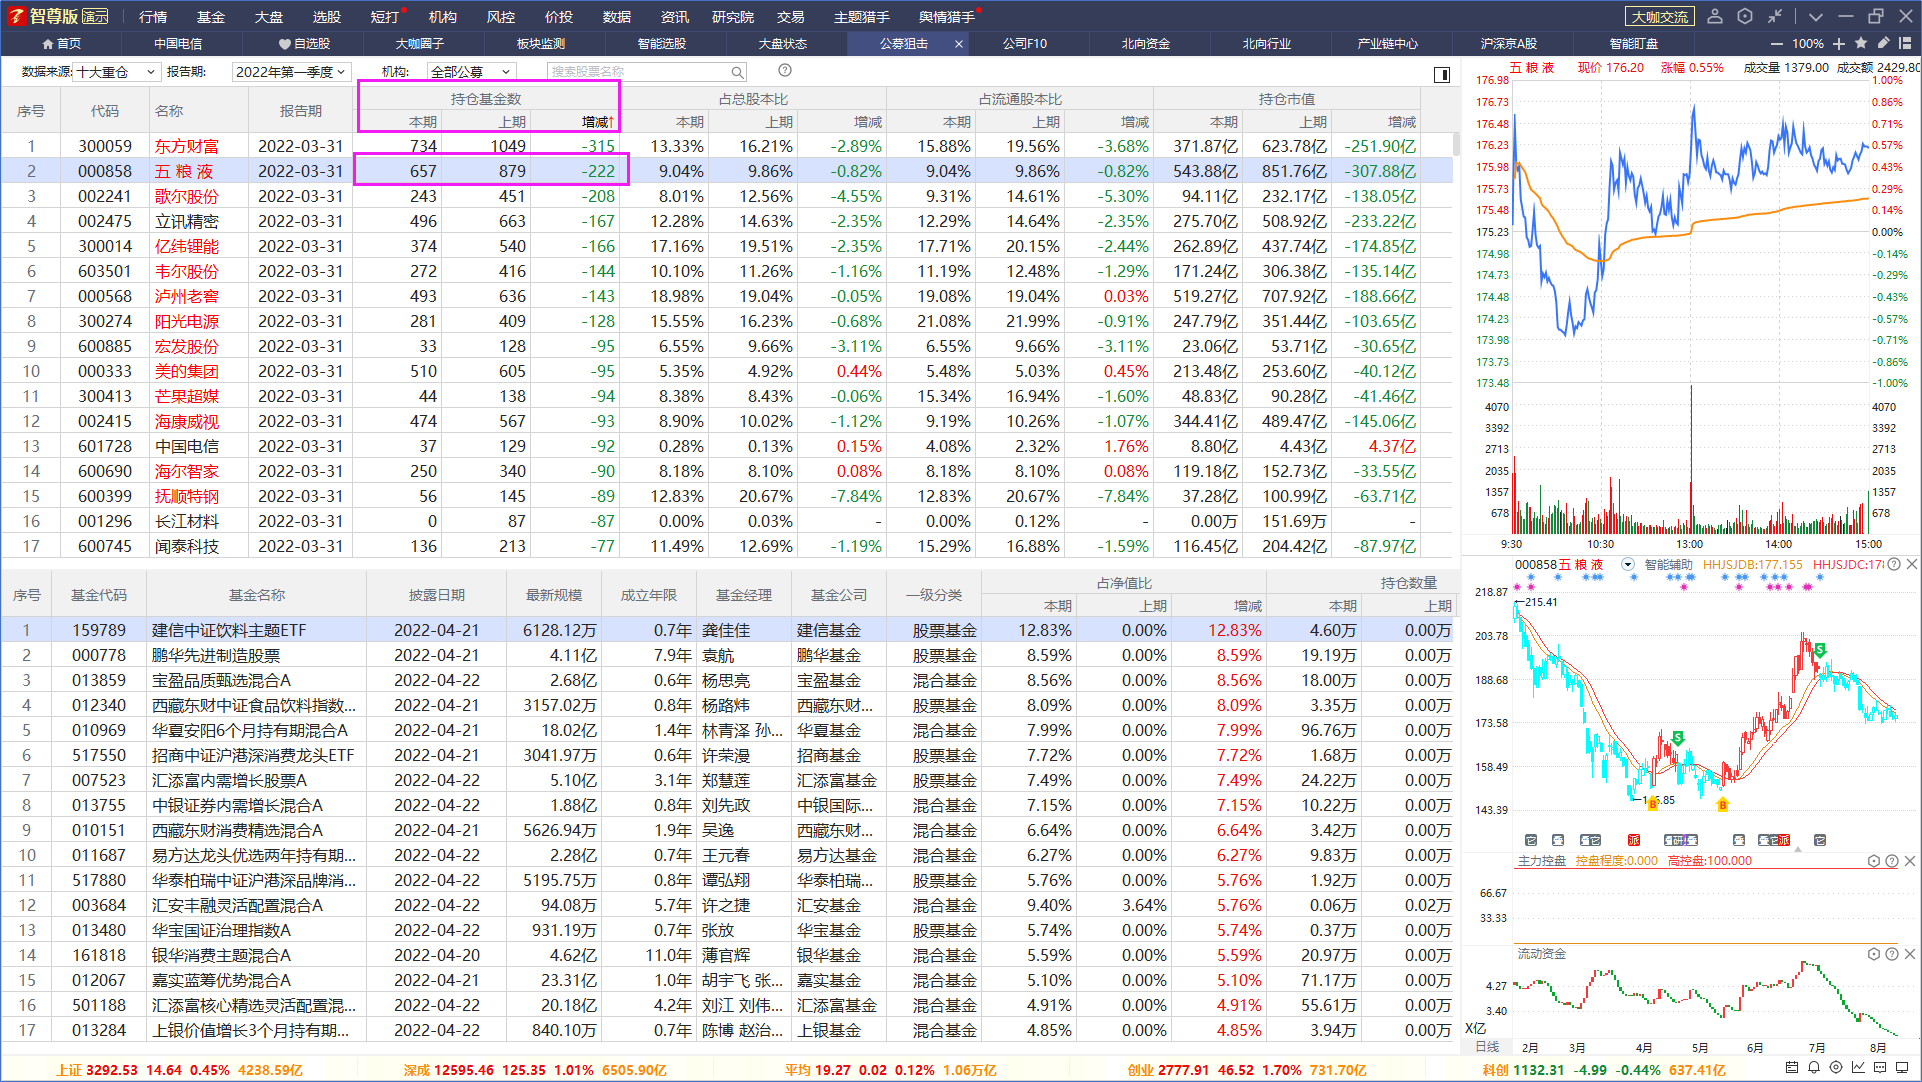Close the 公募狙击 tab via its X
The width and height of the screenshot is (1922, 1082).
959,44
